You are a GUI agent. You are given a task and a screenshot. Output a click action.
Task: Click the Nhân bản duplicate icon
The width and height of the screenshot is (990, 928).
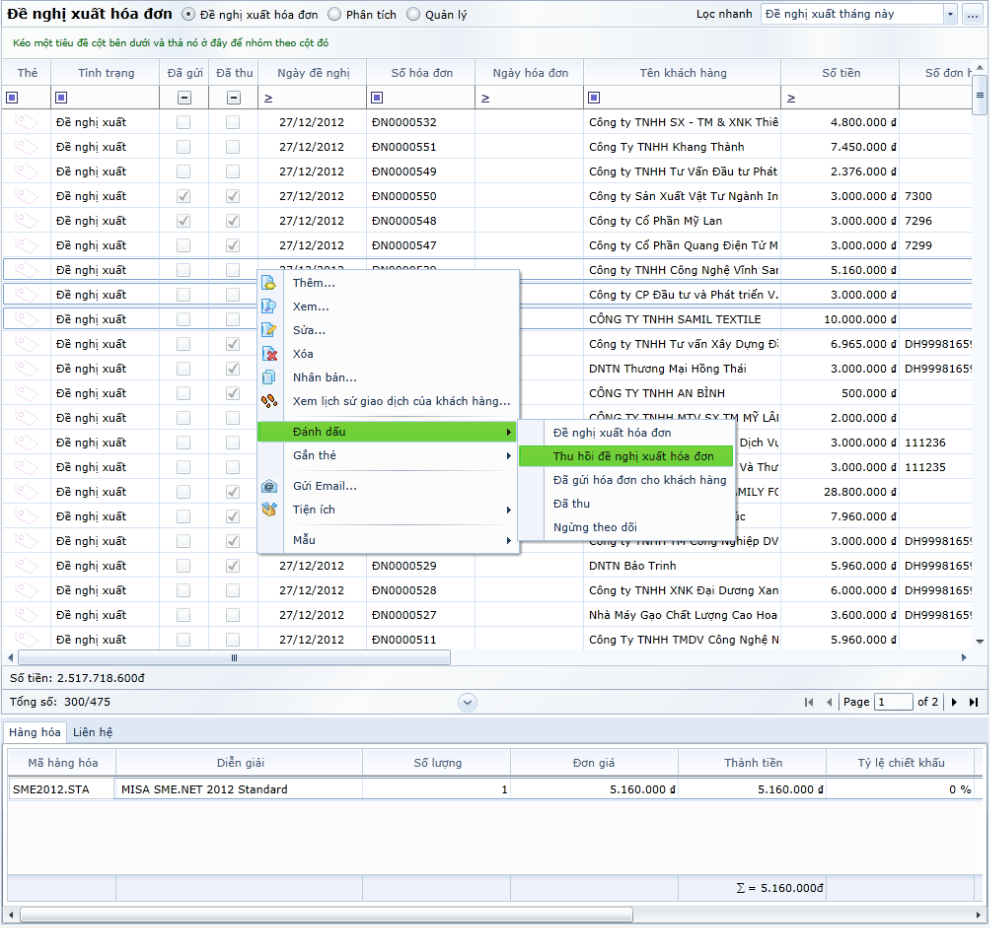coord(268,377)
